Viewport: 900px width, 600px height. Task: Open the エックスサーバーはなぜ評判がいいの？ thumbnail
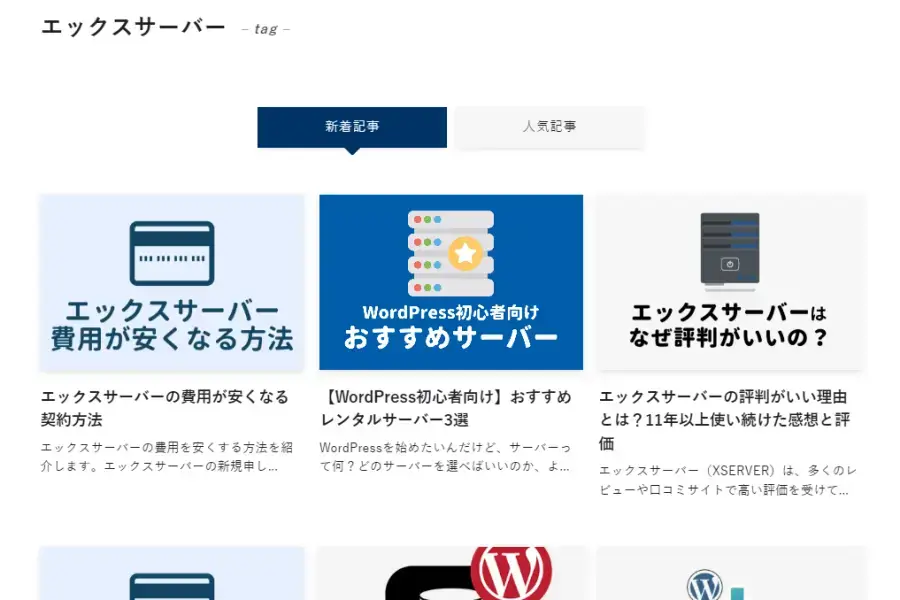click(x=730, y=282)
